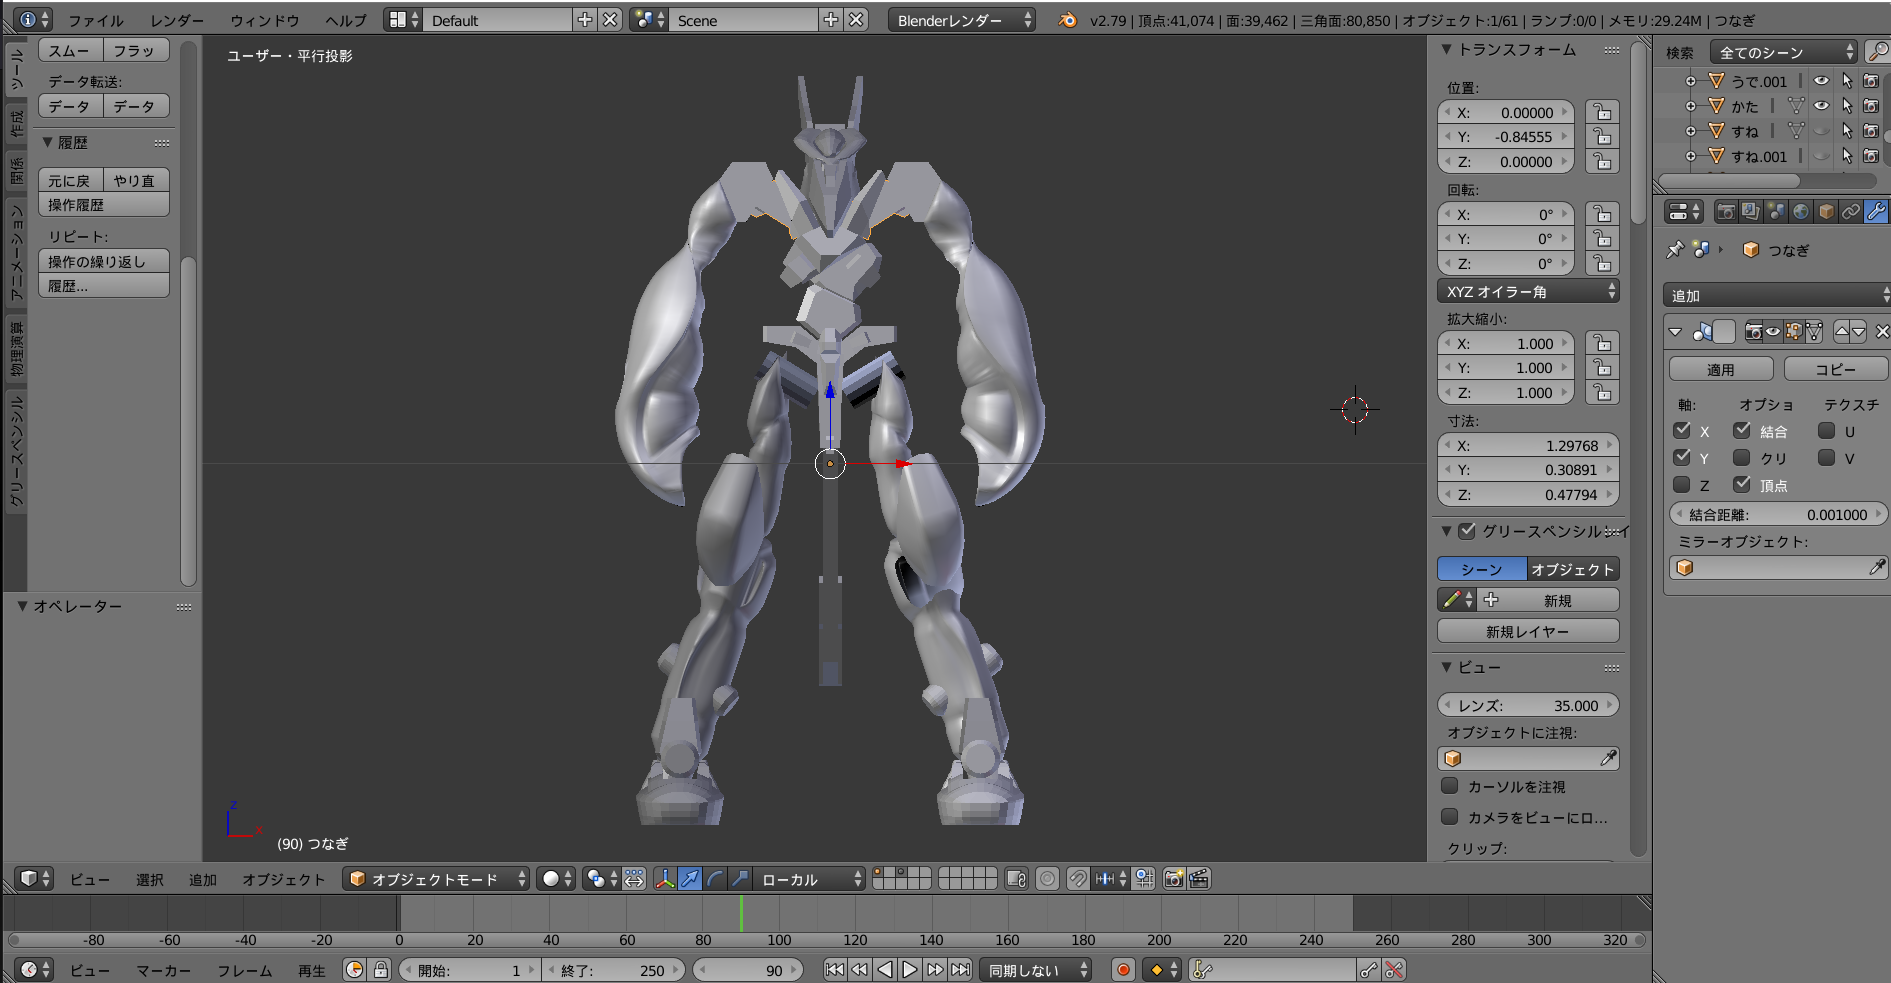This screenshot has width=1891, height=983.
Task: Enable texture V mirror checkbox
Action: 1827,458
